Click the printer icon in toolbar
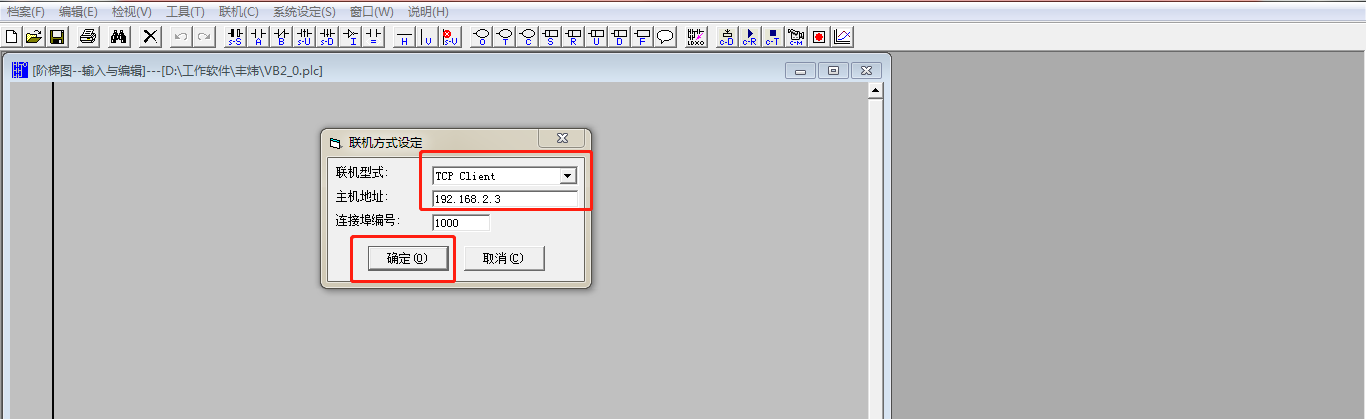The image size is (1366, 419). pos(88,37)
